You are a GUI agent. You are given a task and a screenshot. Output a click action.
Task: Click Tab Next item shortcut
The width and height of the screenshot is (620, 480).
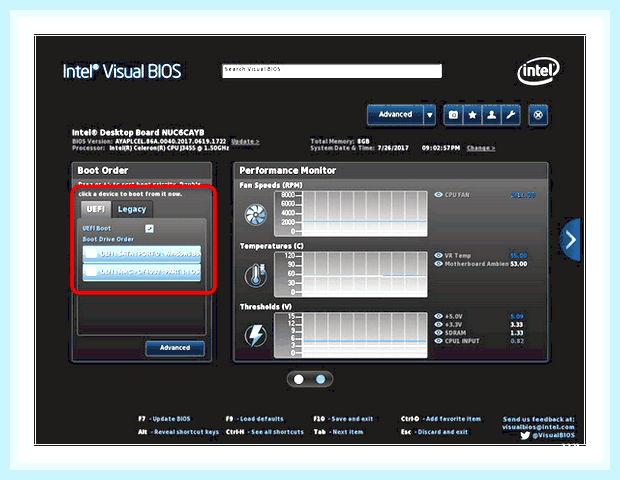point(338,432)
